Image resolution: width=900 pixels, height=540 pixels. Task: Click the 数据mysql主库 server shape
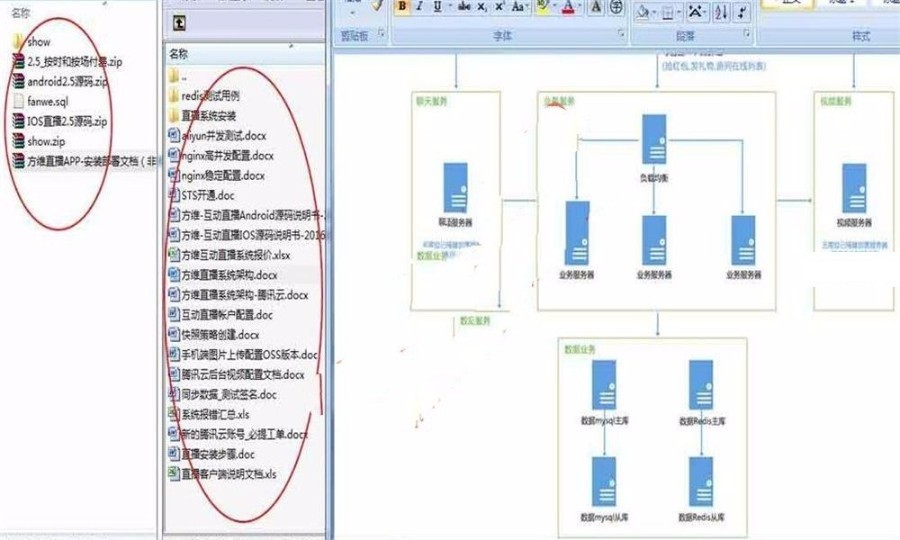click(x=604, y=385)
